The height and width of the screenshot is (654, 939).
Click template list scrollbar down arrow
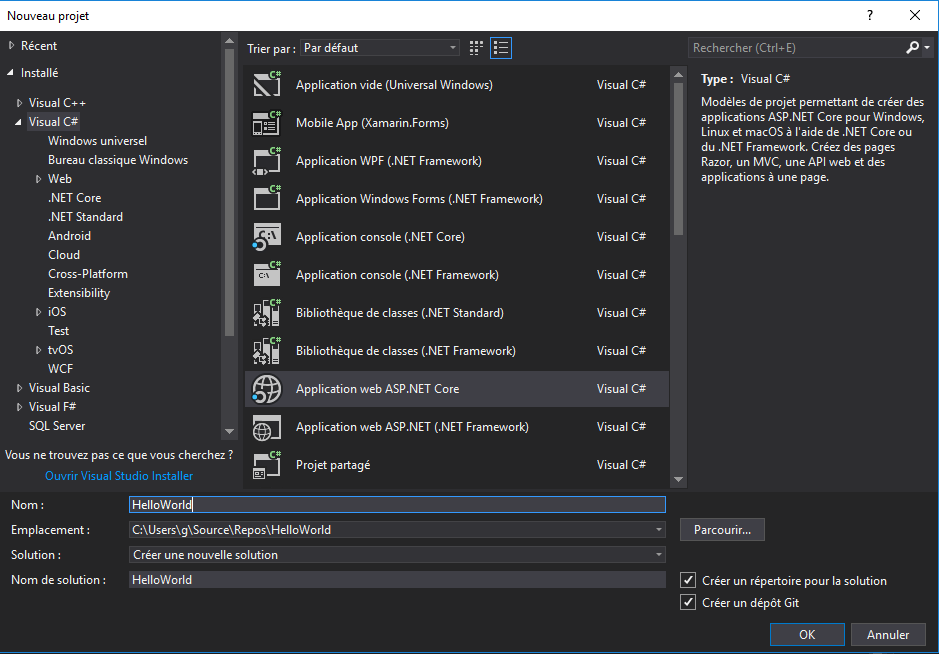pyautogui.click(x=678, y=479)
